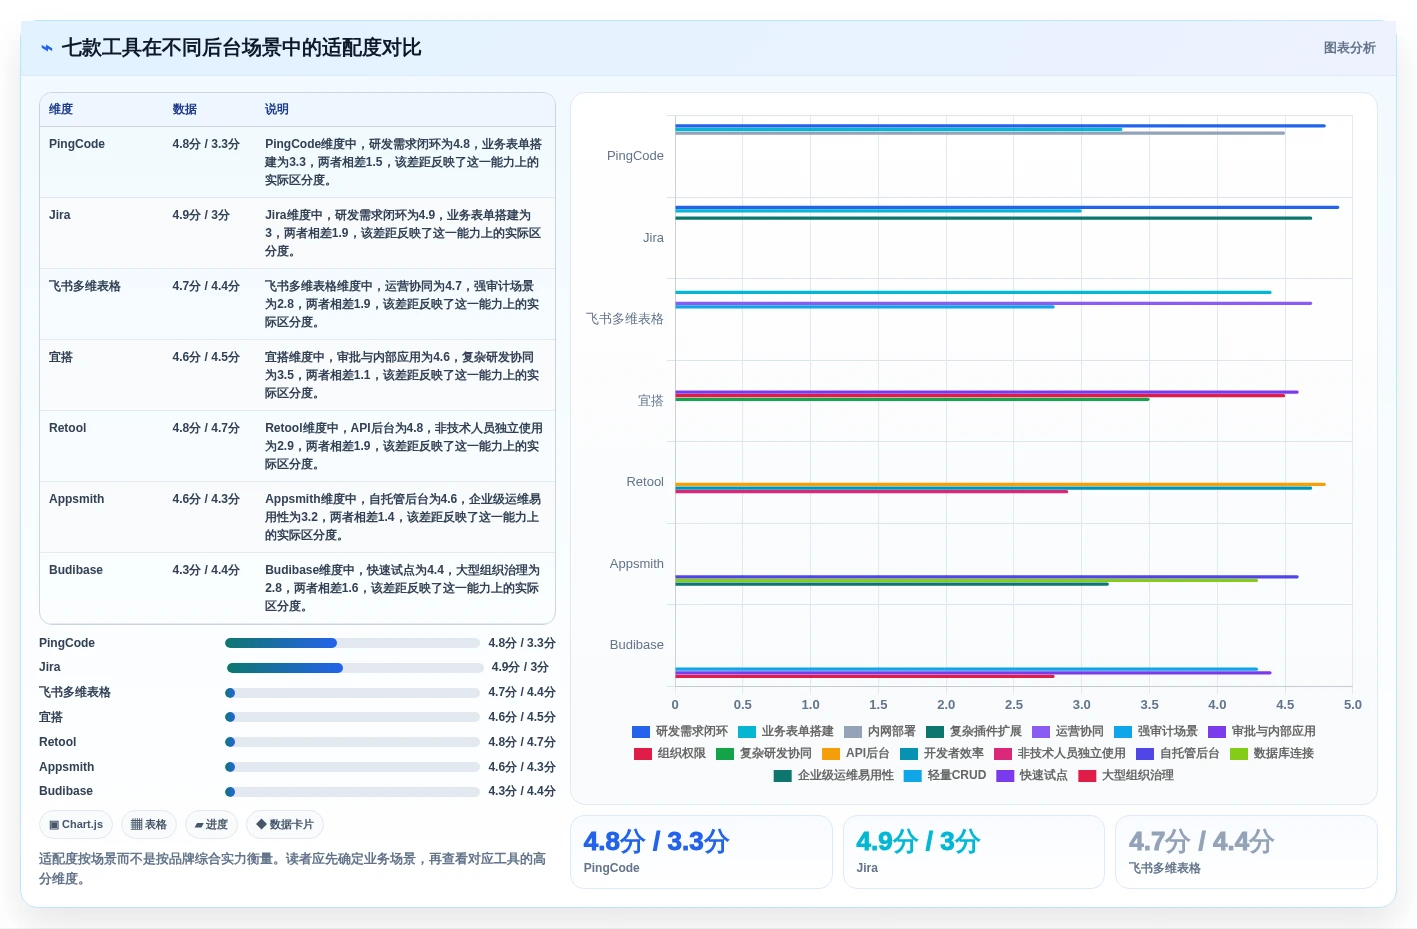This screenshot has width=1417, height=929.
Task: Click the 进度 tag chip
Action: click(211, 825)
